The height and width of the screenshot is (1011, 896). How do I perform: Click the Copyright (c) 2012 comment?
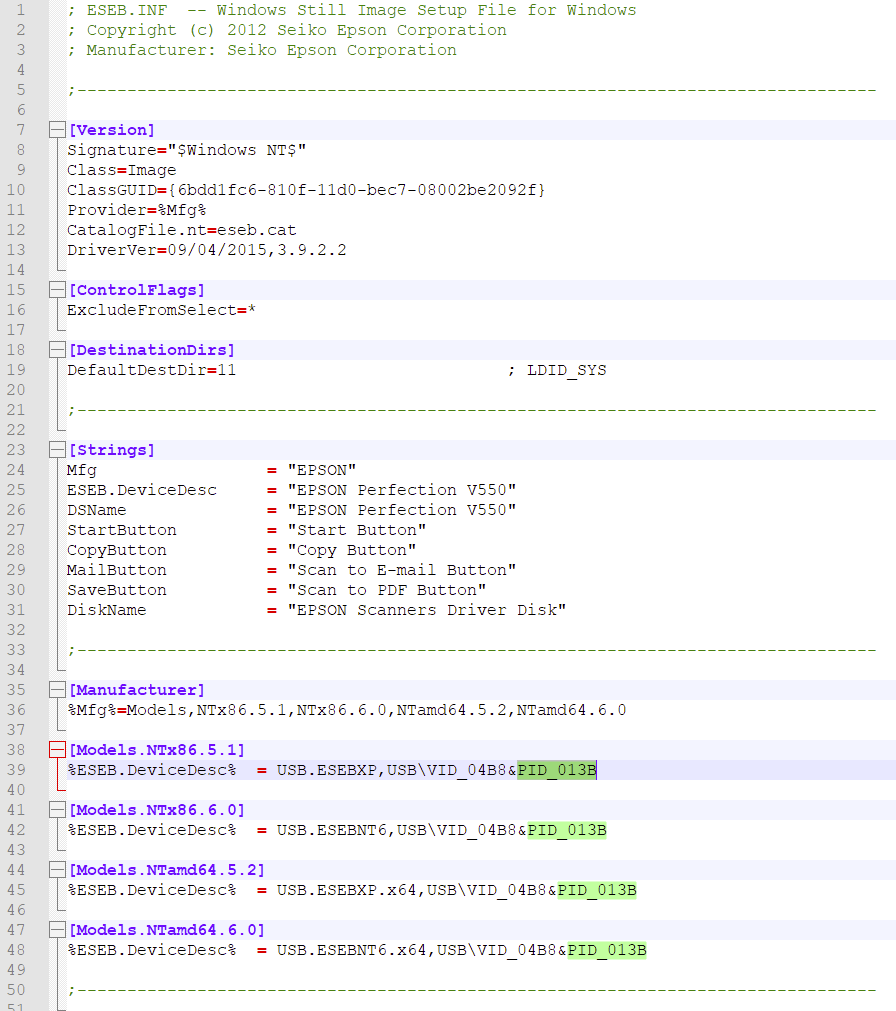point(287,30)
